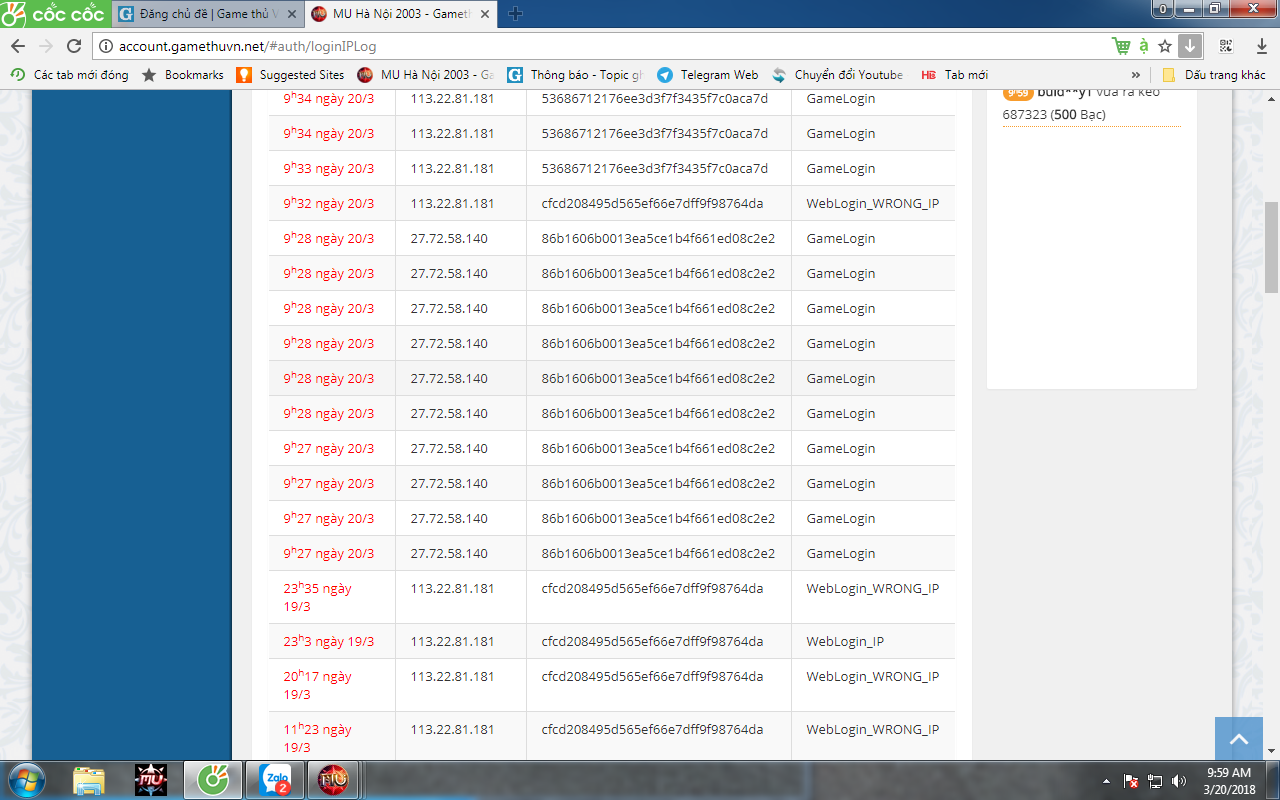The height and width of the screenshot is (800, 1280).
Task: Click the hash in the 9h33 row
Action: click(655, 168)
